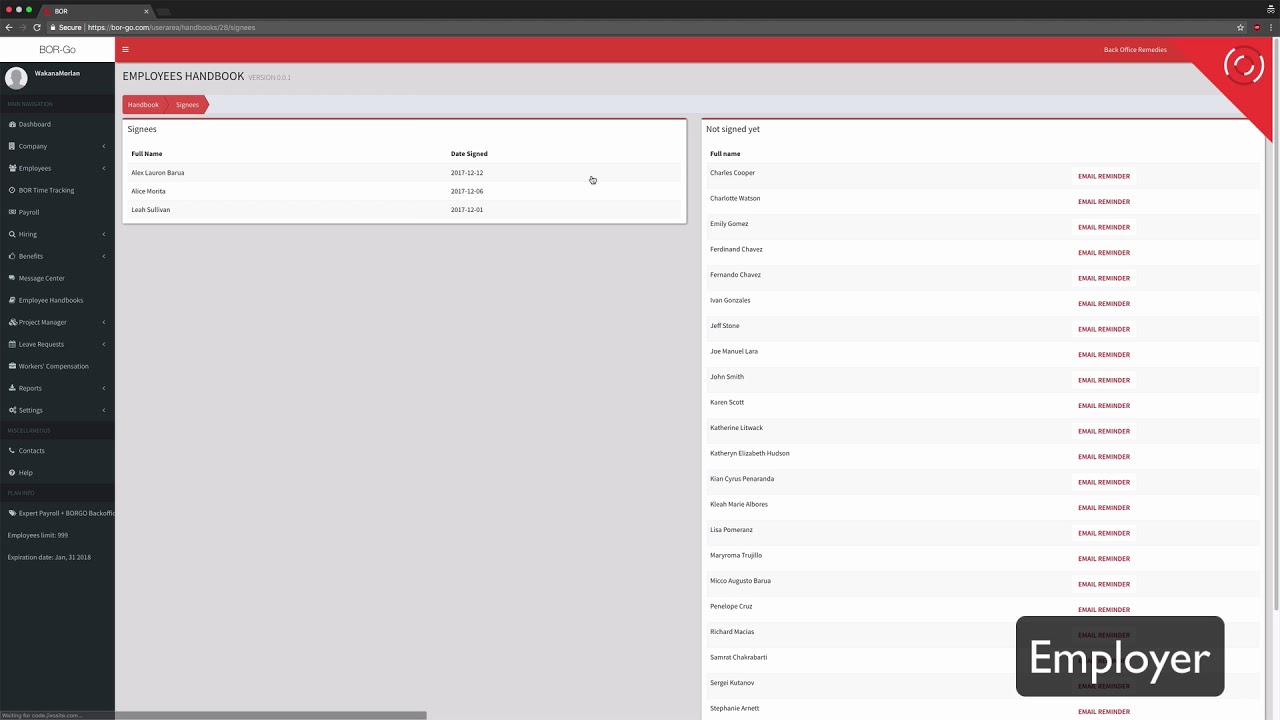The height and width of the screenshot is (720, 1280).
Task: Send email reminder to Karen Scott
Action: pos(1104,405)
